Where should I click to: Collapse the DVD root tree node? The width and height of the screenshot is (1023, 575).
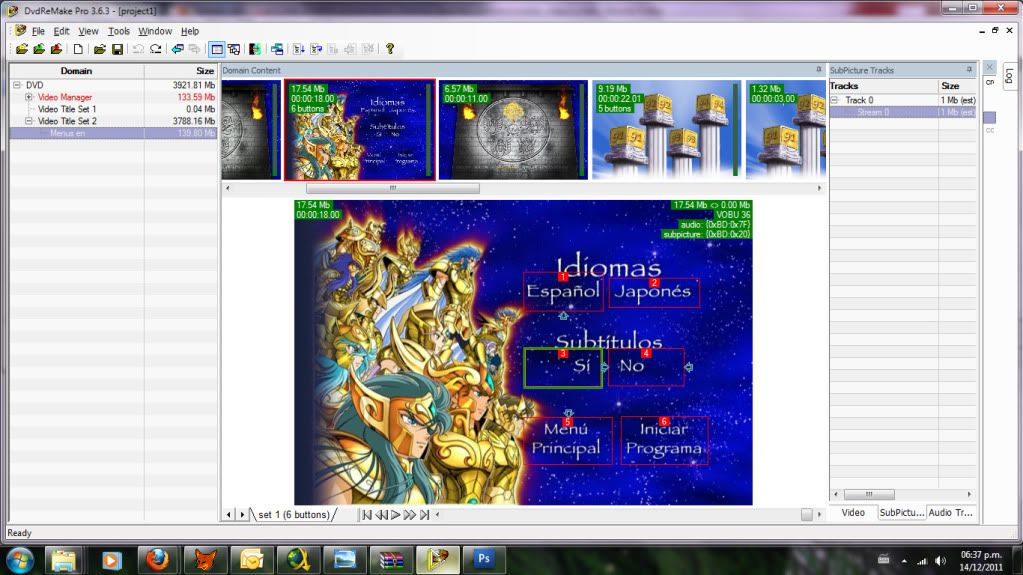(x=17, y=85)
